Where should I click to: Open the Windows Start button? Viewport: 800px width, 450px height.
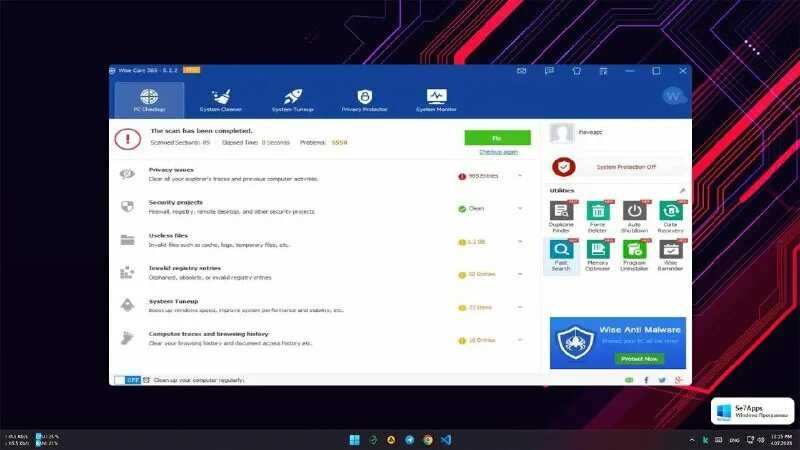pyautogui.click(x=355, y=440)
